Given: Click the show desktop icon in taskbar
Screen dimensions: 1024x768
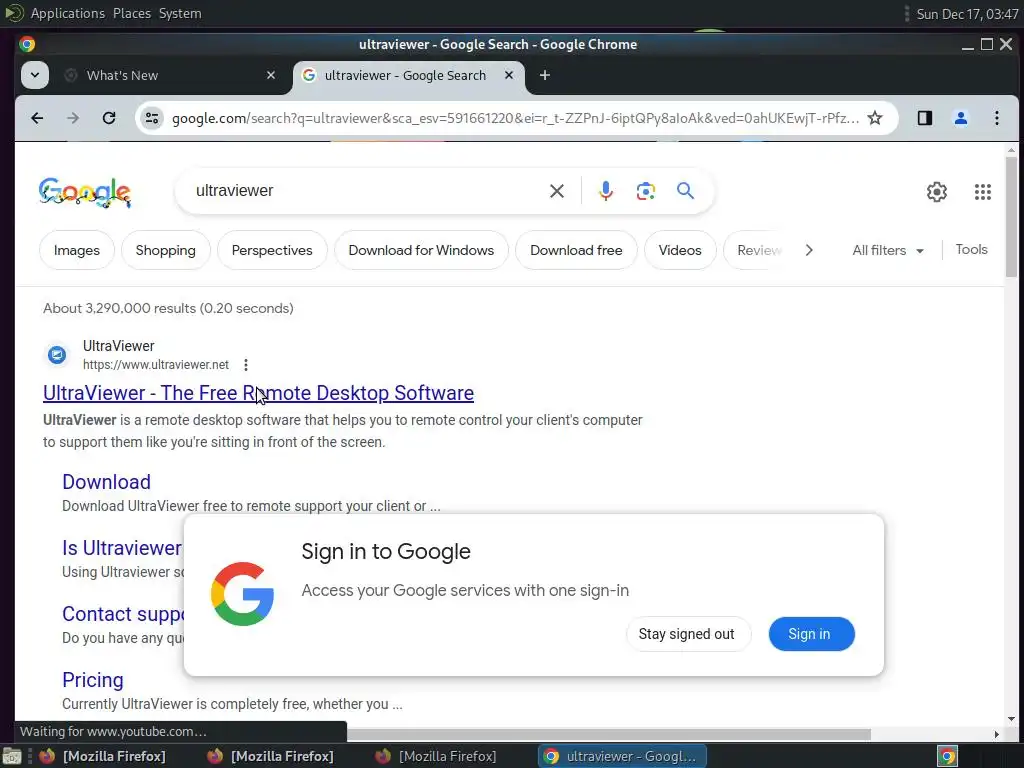Looking at the screenshot, I should (x=12, y=756).
